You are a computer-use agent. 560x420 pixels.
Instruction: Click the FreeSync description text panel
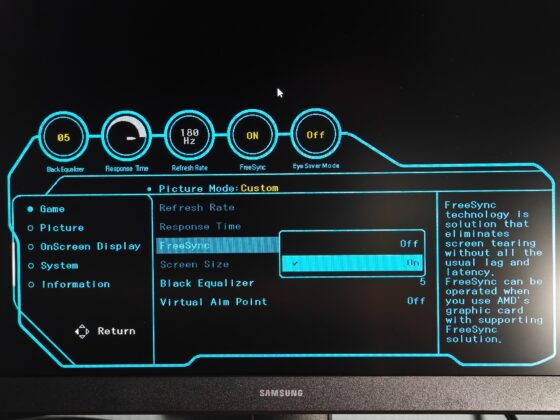[x=494, y=272]
